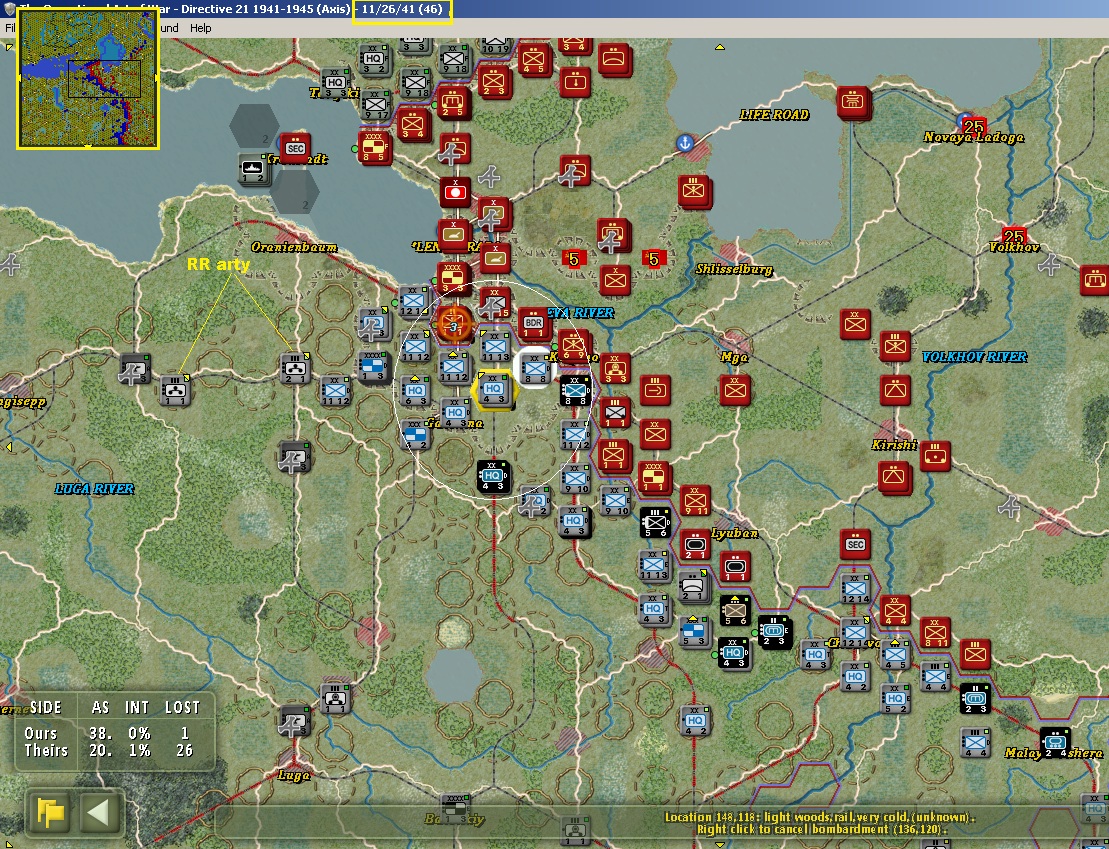
Task: Click the '25' marker at Novaya Ladoga
Action: pos(974,127)
